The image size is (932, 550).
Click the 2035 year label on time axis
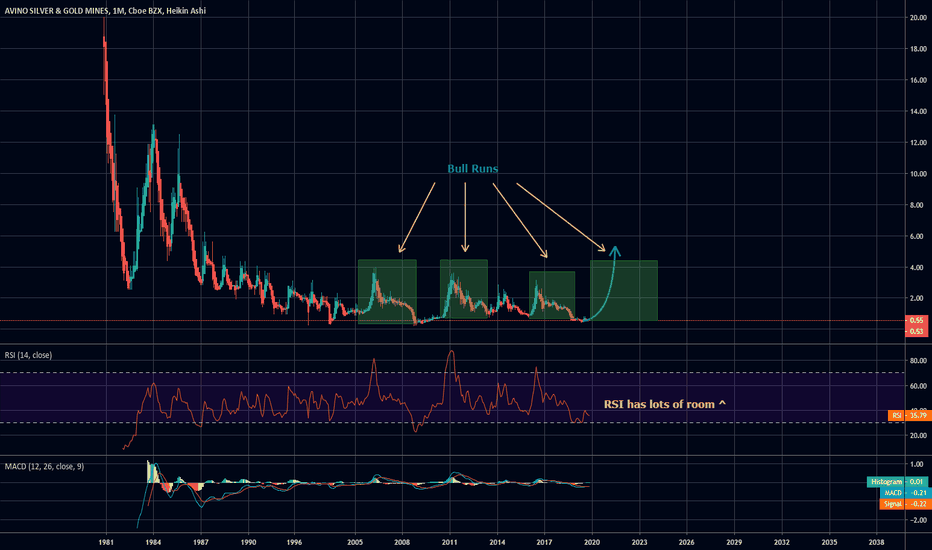[x=829, y=542]
